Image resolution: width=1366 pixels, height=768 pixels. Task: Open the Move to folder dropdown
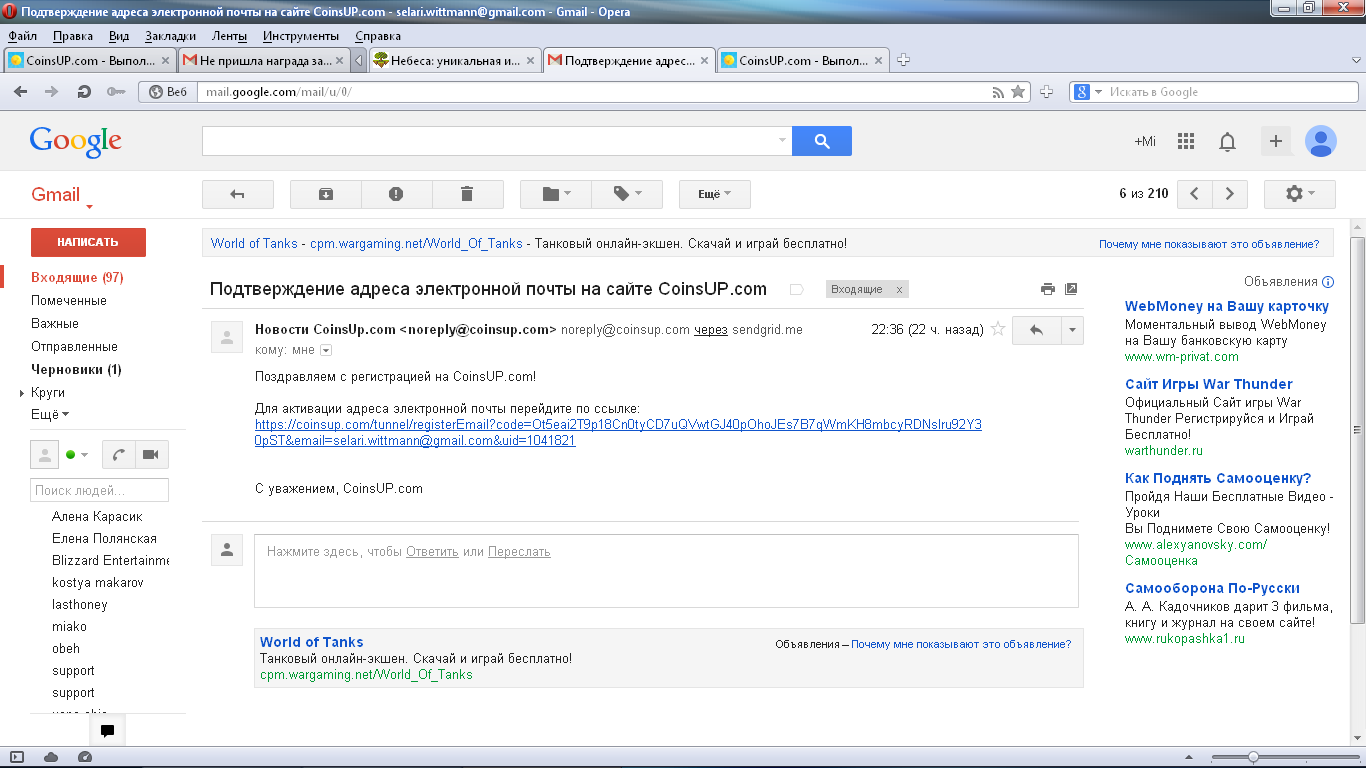tap(556, 194)
